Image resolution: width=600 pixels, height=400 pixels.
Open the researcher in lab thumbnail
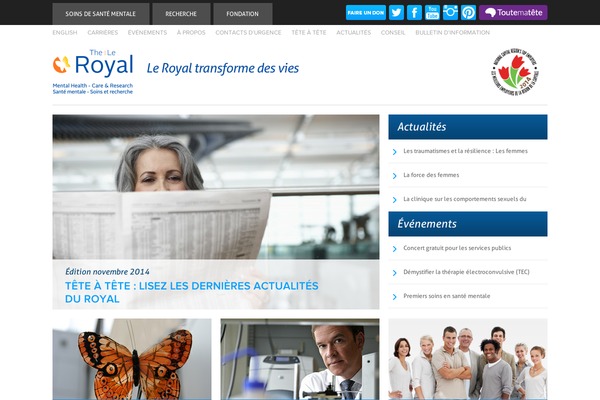(x=300, y=359)
